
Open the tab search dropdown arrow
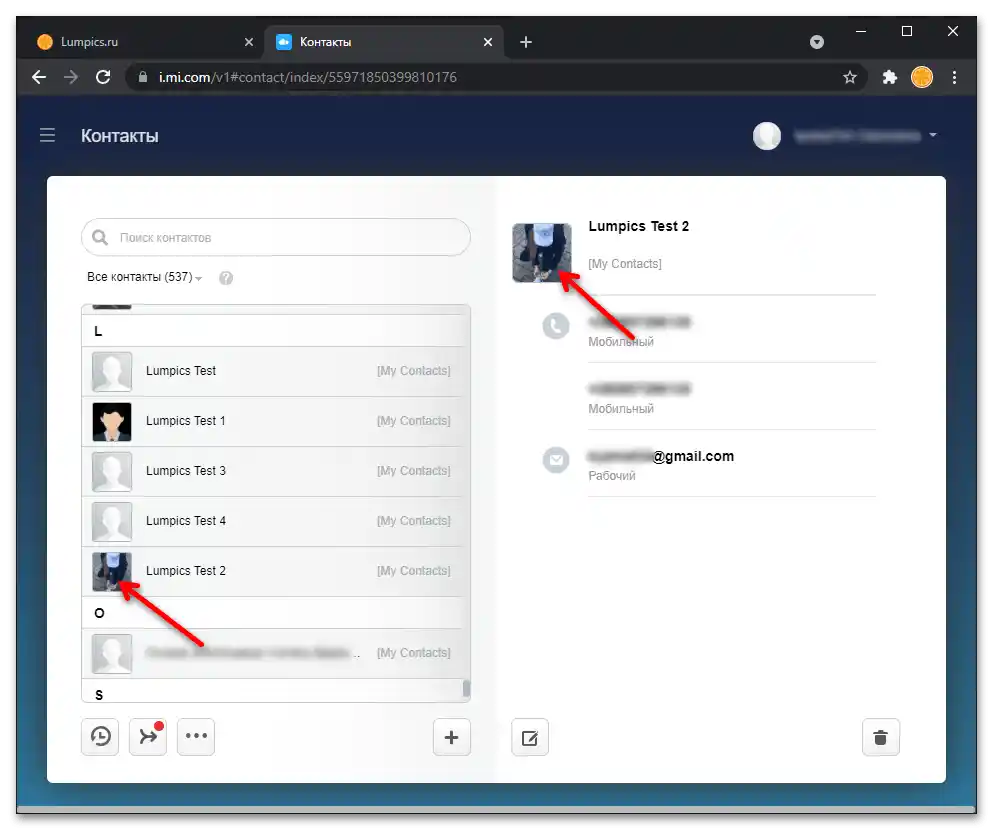[817, 42]
